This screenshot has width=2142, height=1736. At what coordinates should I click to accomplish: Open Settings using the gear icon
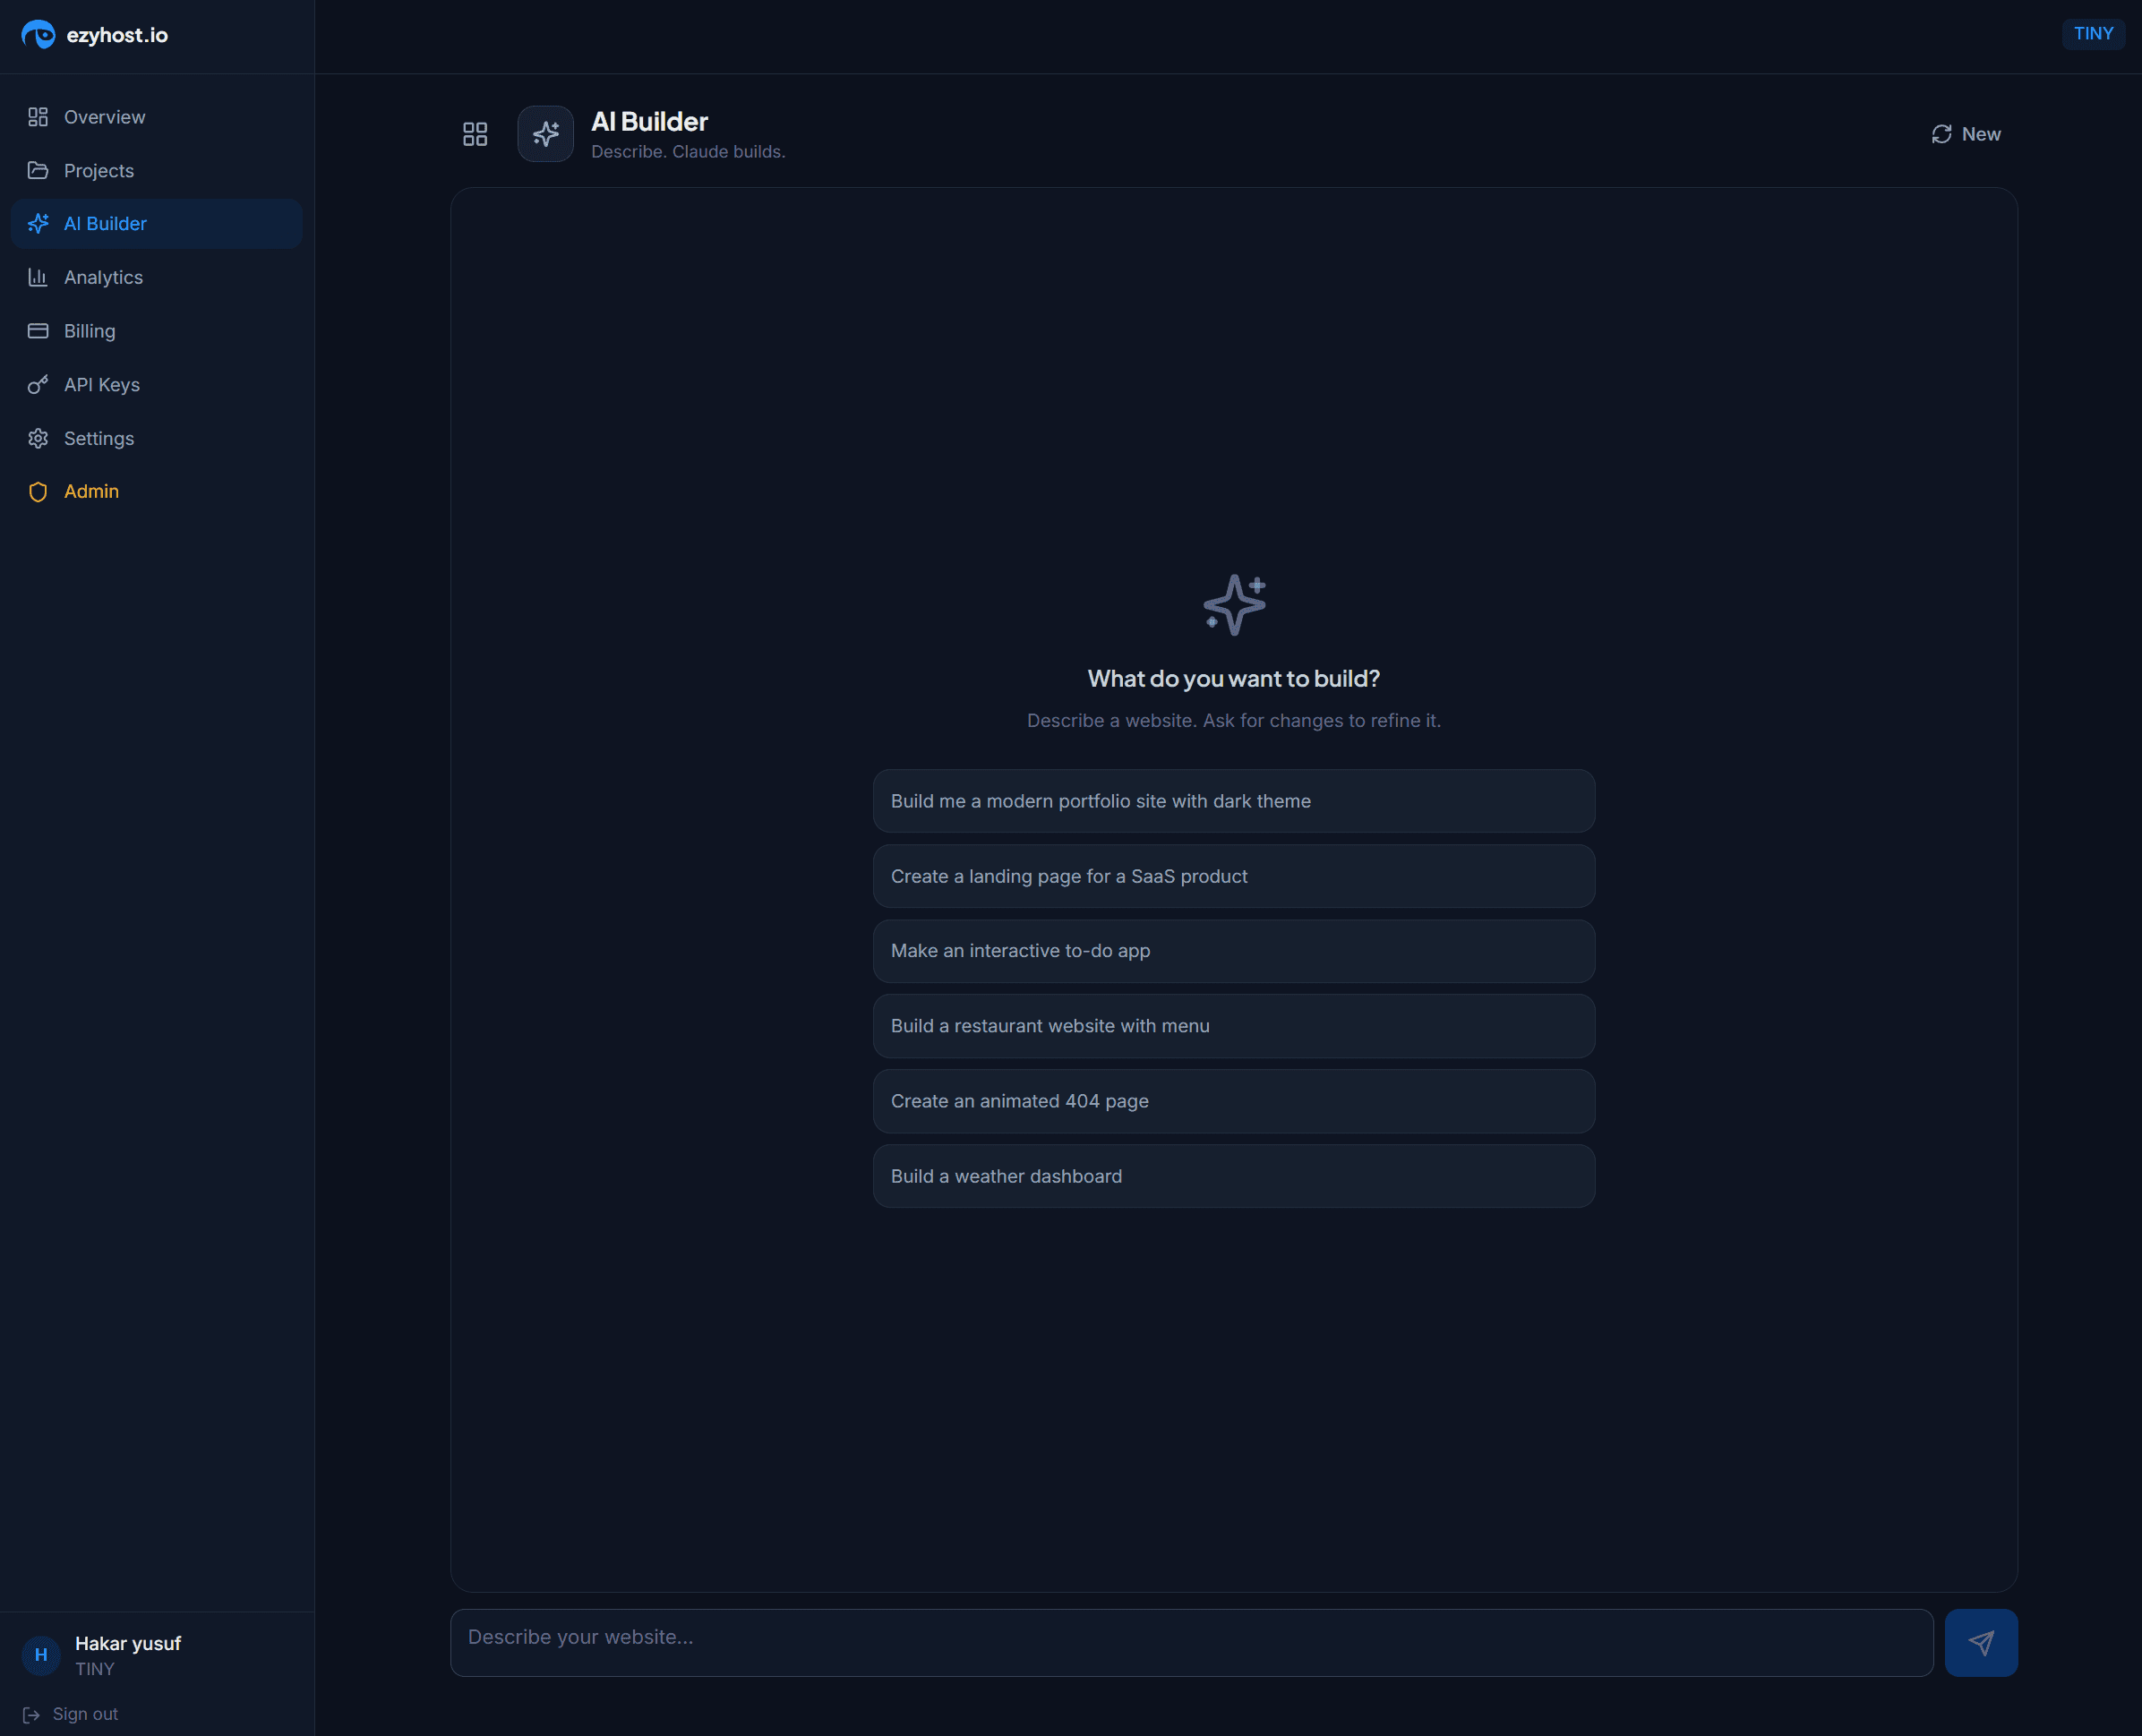coord(38,438)
